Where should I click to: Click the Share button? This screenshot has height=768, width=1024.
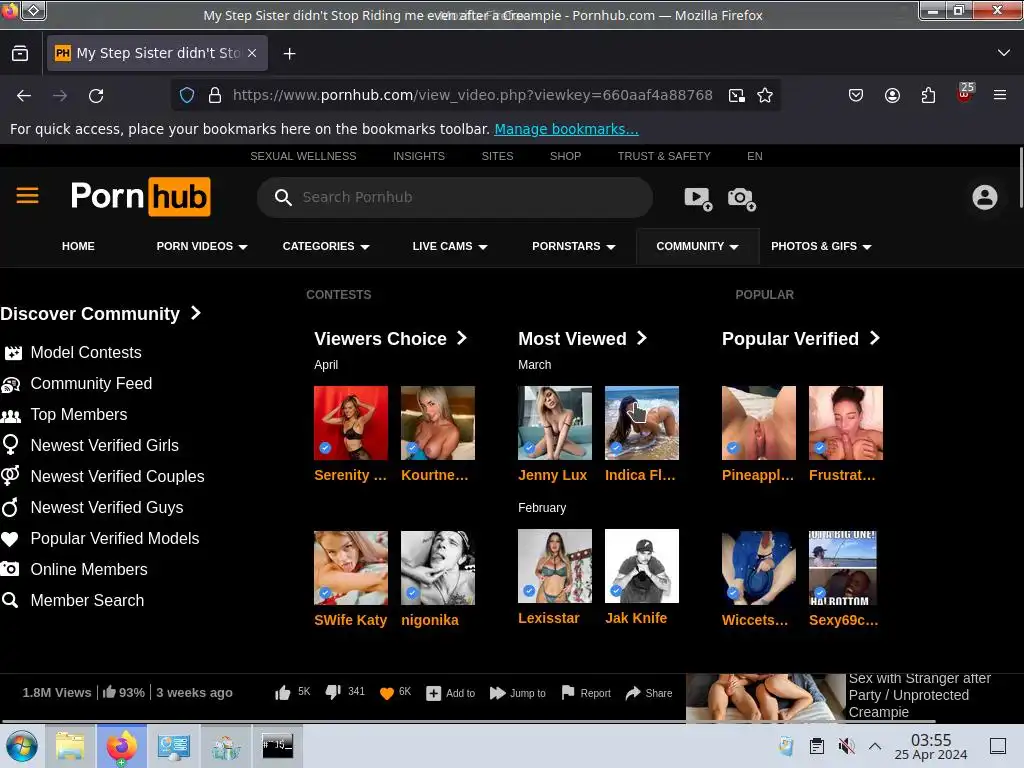click(648, 693)
